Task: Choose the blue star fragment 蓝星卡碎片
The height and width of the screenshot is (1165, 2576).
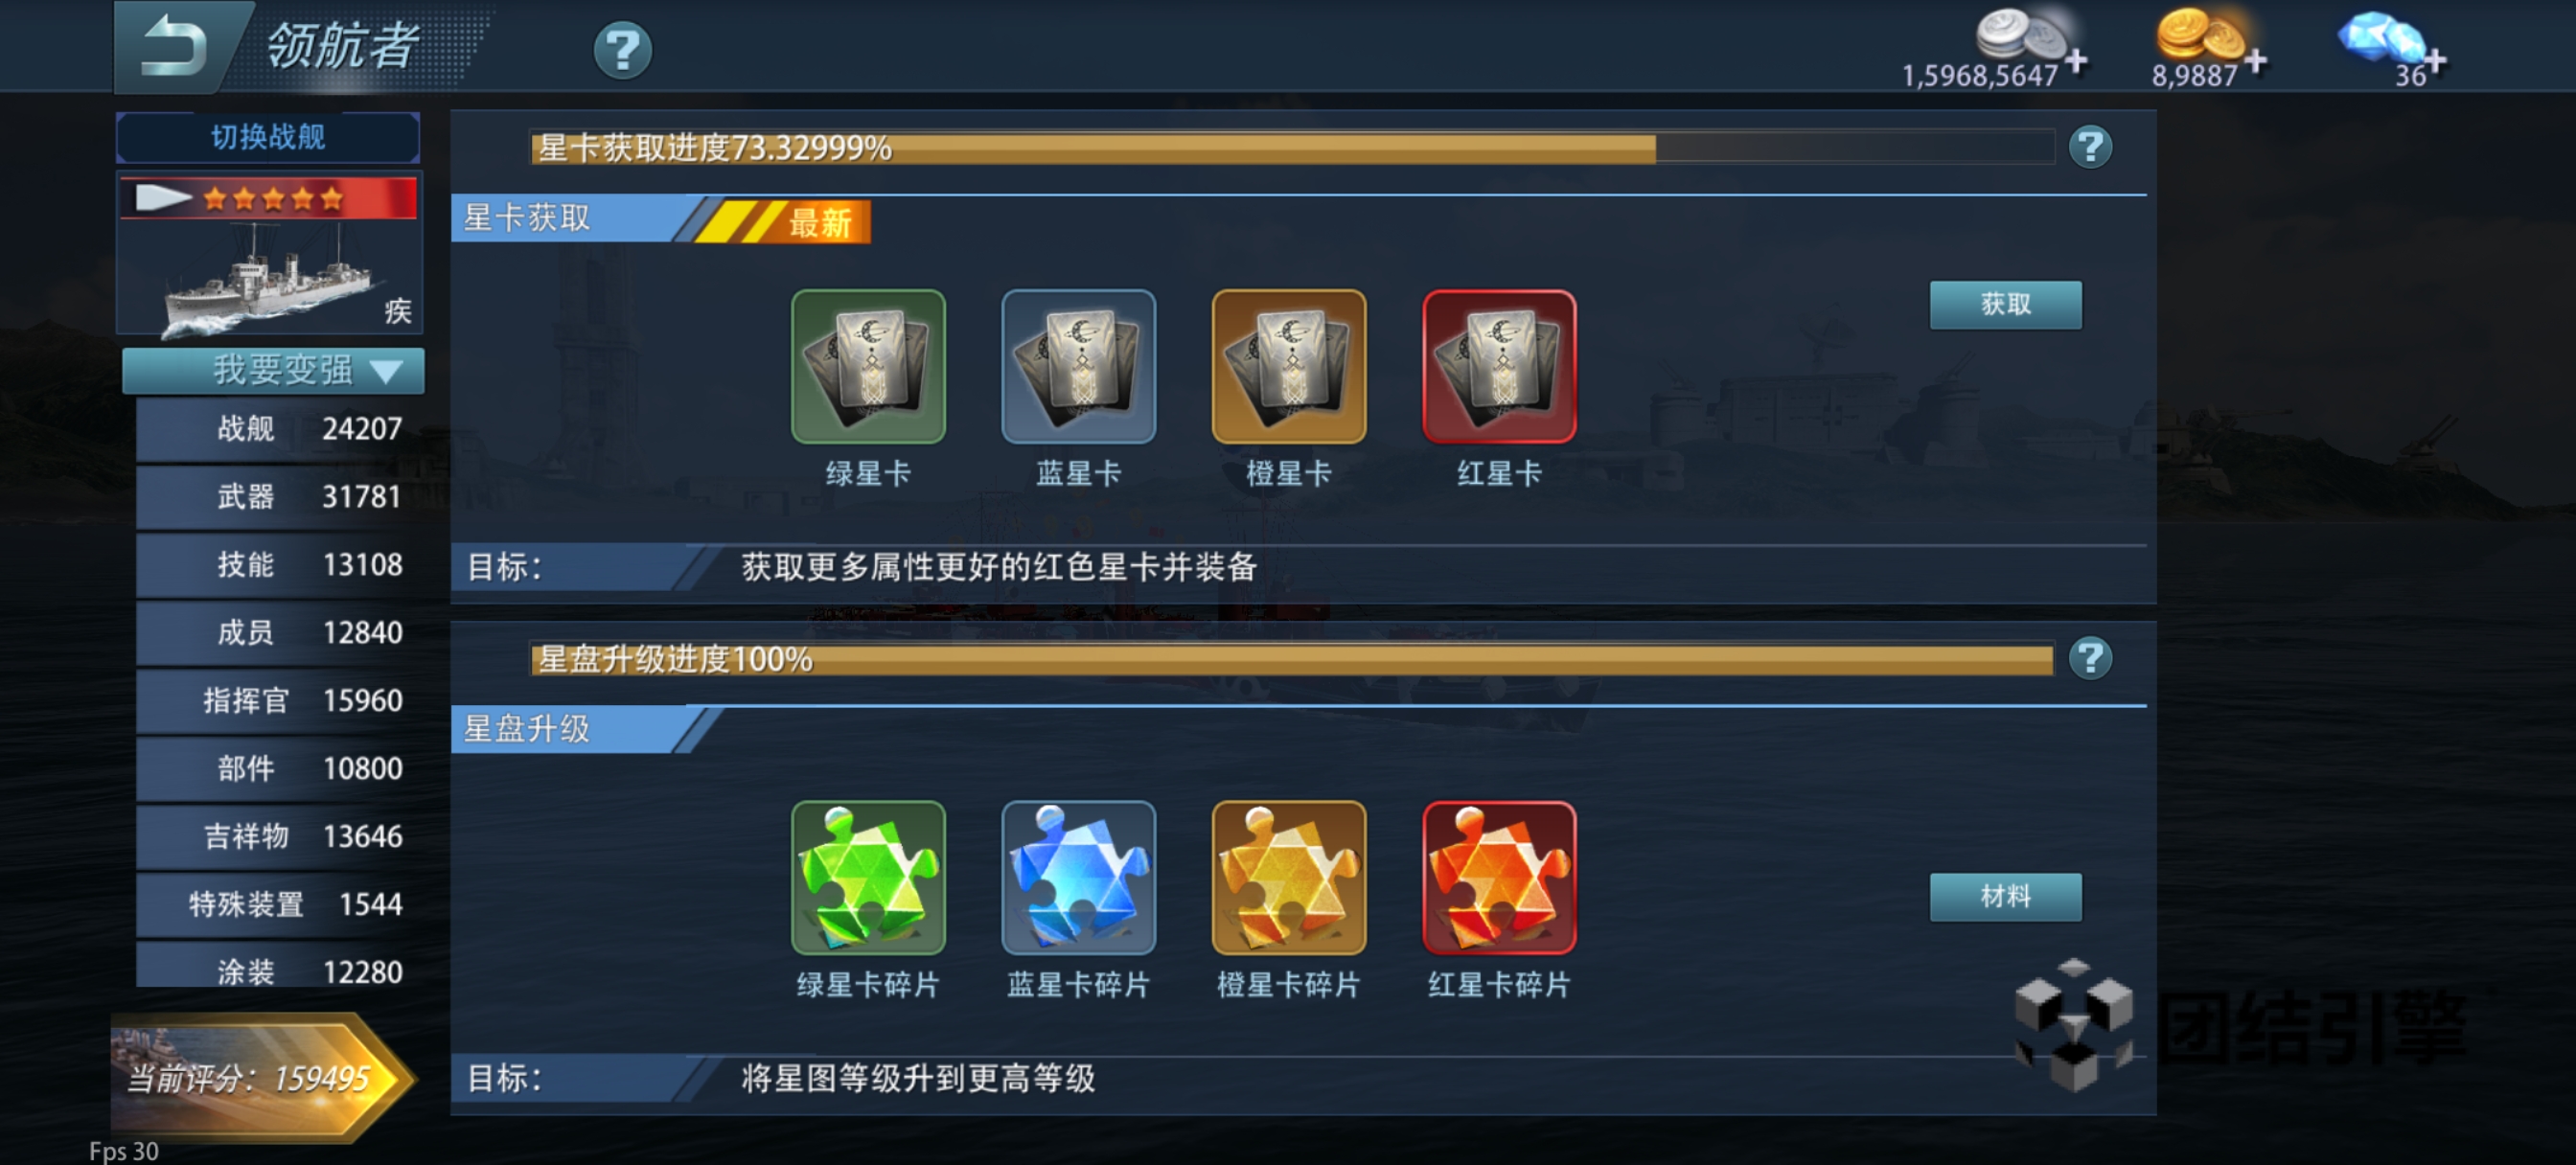Action: tap(1078, 878)
